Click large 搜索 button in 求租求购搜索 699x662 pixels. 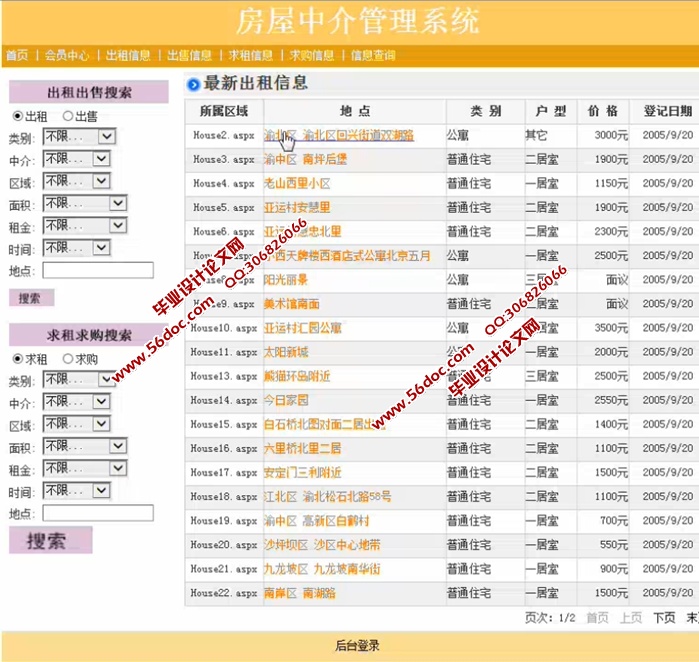(51, 540)
